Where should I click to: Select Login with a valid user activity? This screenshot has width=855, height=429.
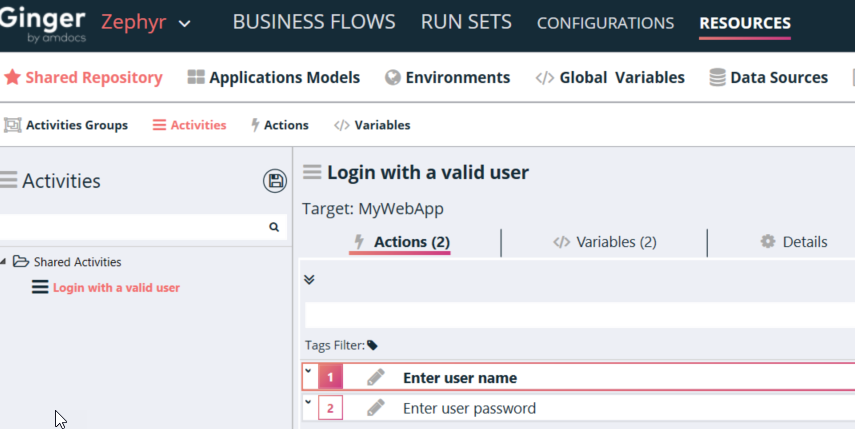click(x=116, y=288)
